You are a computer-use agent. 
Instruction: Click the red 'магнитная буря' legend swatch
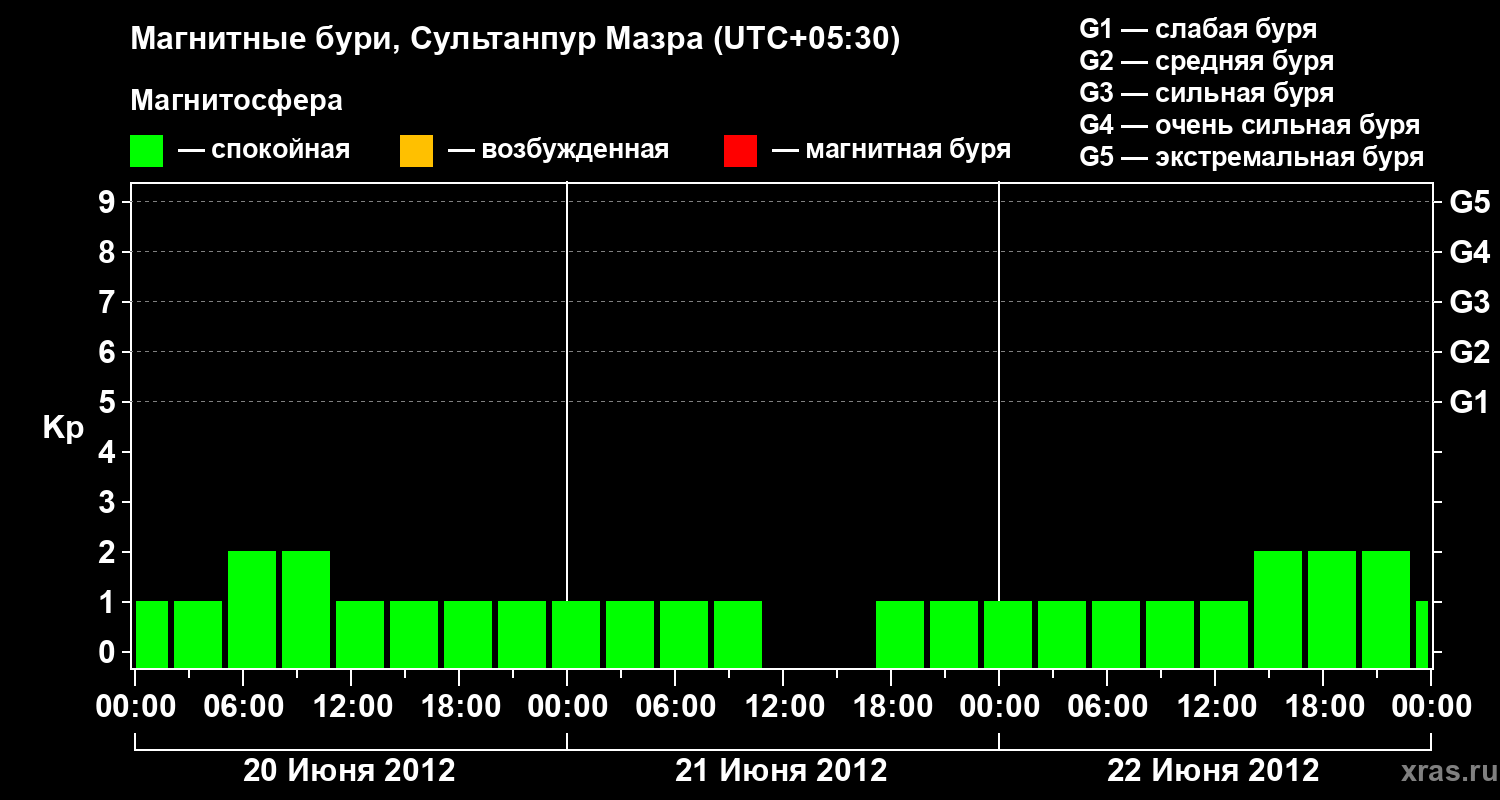click(x=740, y=151)
